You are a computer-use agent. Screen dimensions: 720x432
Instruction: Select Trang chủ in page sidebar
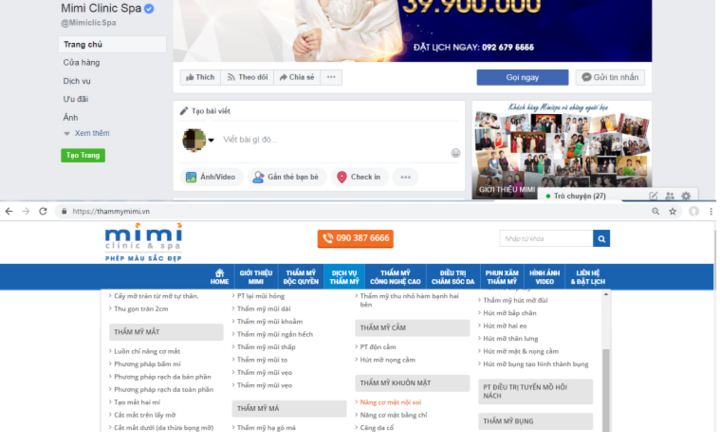point(112,45)
